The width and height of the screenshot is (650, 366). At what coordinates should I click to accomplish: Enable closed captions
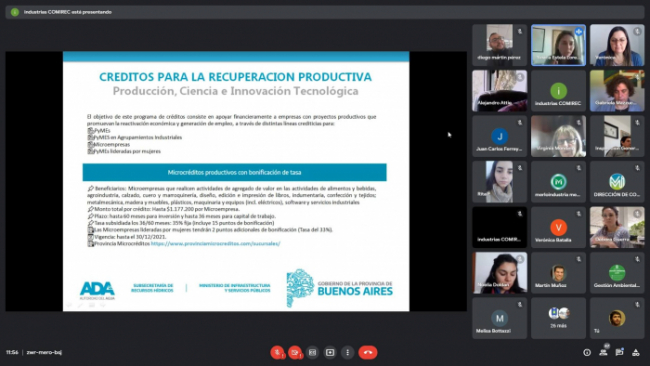point(313,352)
